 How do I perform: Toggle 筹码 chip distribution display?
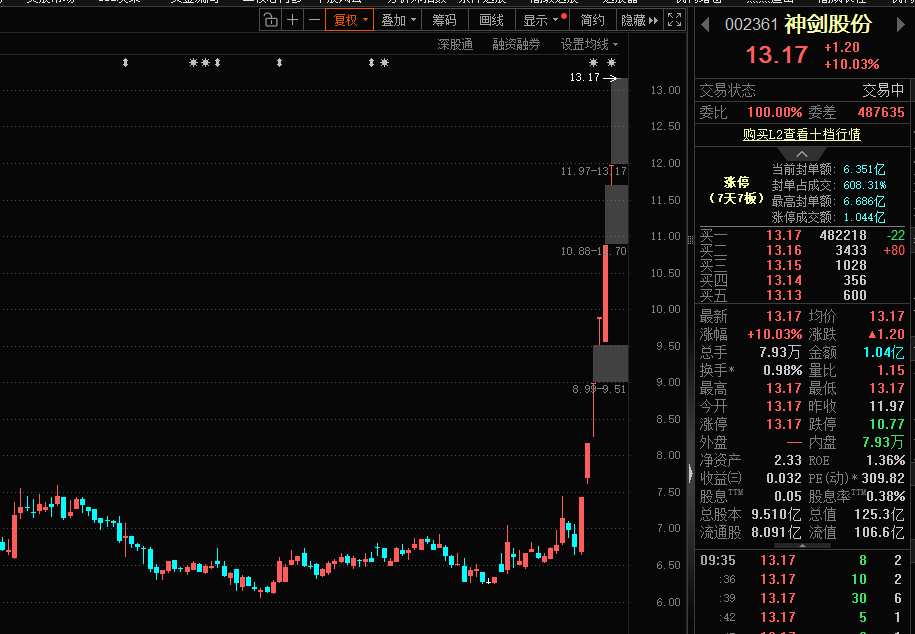pyautogui.click(x=444, y=20)
